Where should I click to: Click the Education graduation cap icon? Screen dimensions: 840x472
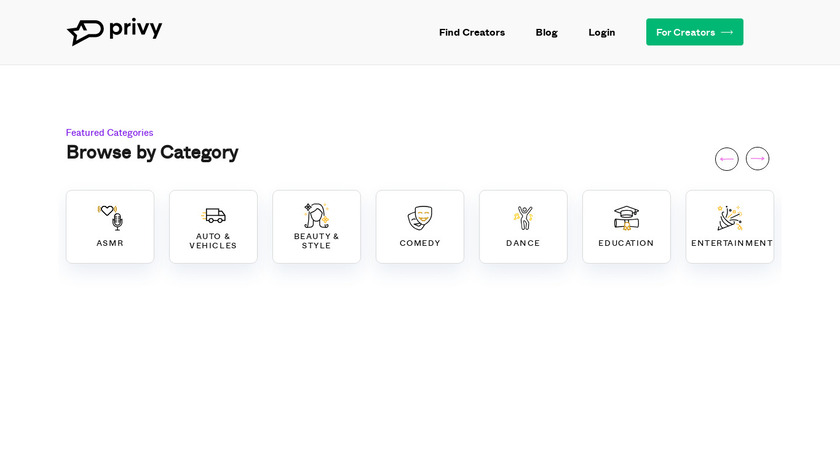pyautogui.click(x=626, y=218)
